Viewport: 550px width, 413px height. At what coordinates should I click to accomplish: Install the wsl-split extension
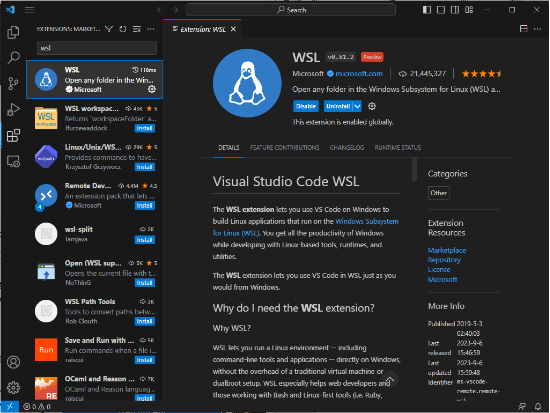click(x=145, y=240)
